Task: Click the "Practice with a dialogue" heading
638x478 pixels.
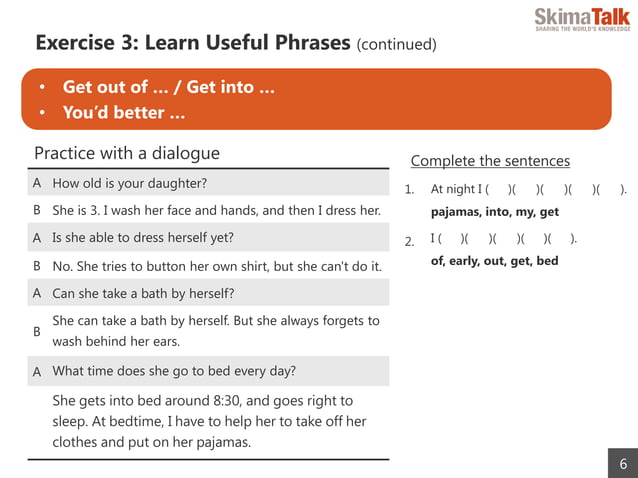Action: 127,153
